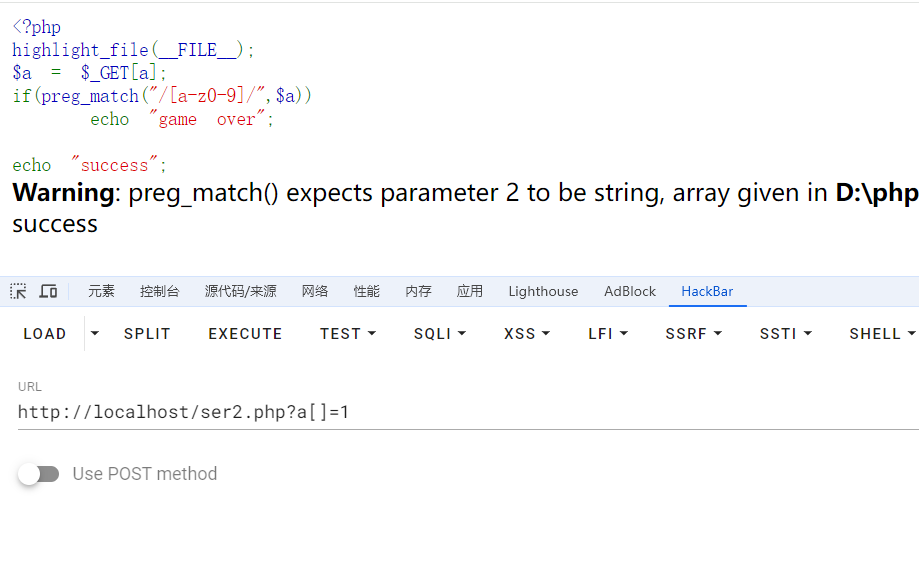Click the inspect element picker icon
919x585 pixels.
click(19, 291)
